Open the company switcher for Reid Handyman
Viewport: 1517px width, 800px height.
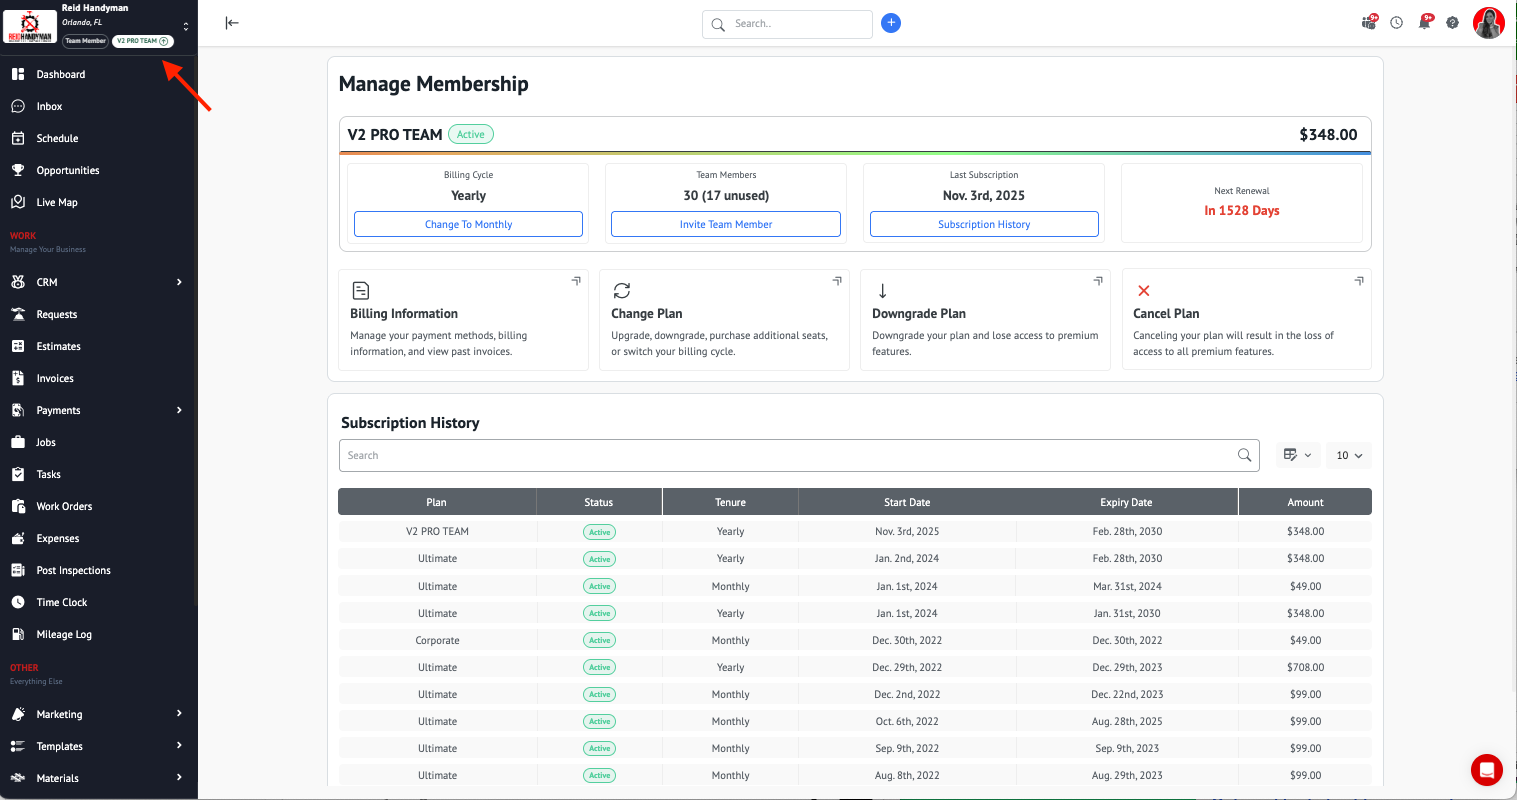(x=185, y=26)
